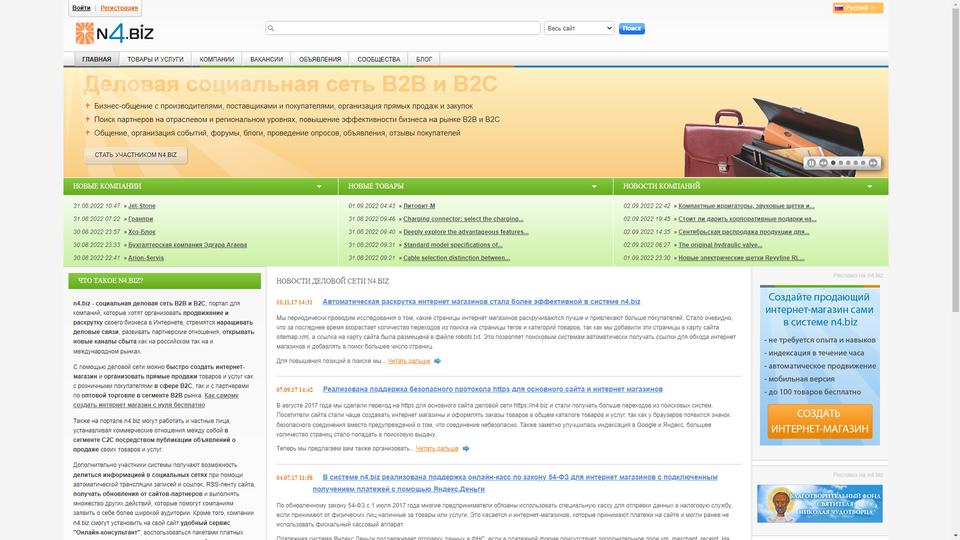Open company Хоз-Блок
Image resolution: width=960 pixels, height=540 pixels.
point(142,232)
